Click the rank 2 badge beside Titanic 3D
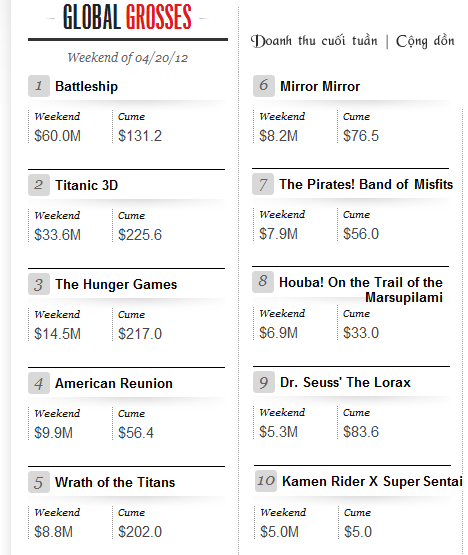The width and height of the screenshot is (468, 555). [x=39, y=185]
